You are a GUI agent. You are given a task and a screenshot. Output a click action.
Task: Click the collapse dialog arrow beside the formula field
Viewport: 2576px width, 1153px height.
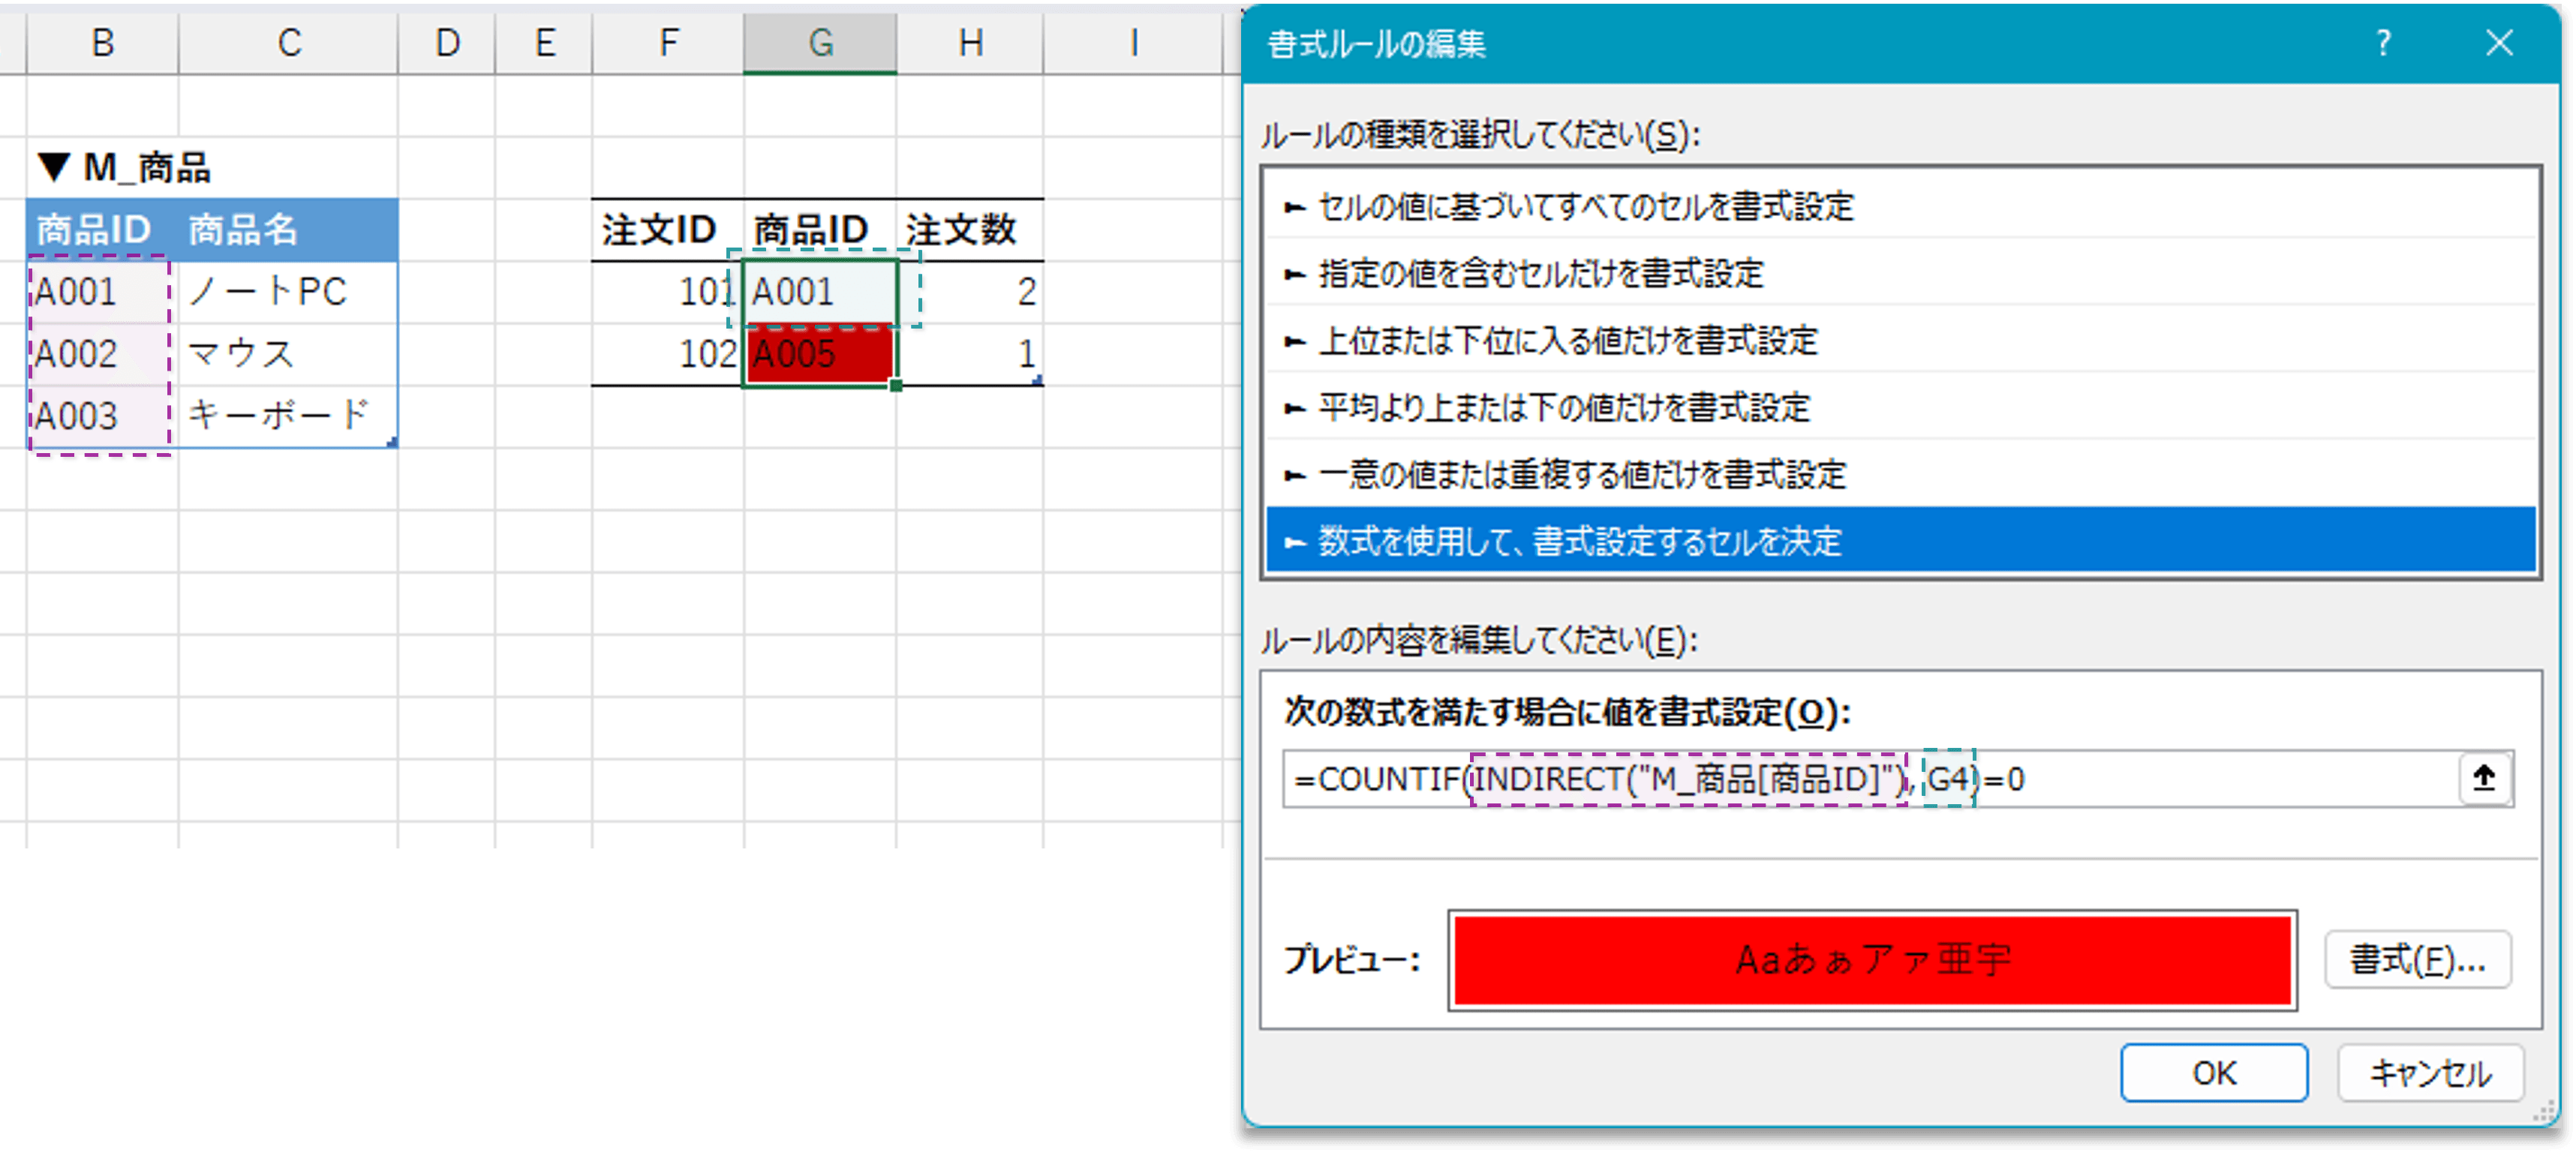tap(2484, 779)
